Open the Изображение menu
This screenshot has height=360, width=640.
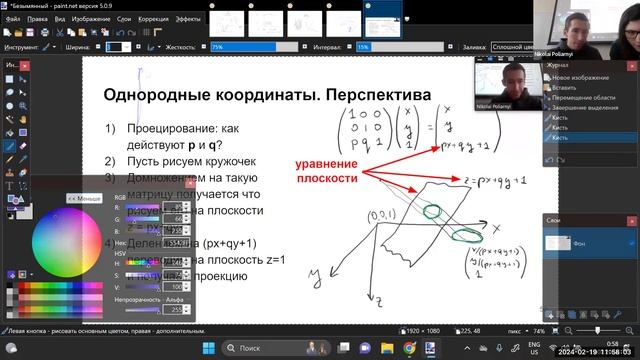[x=91, y=19]
